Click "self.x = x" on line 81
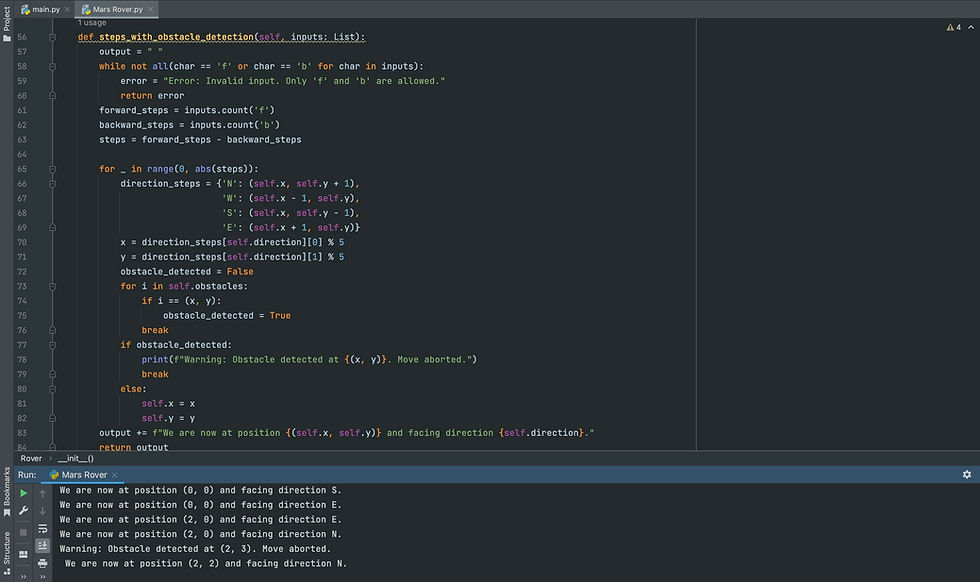The width and height of the screenshot is (980, 582). pyautogui.click(x=168, y=404)
